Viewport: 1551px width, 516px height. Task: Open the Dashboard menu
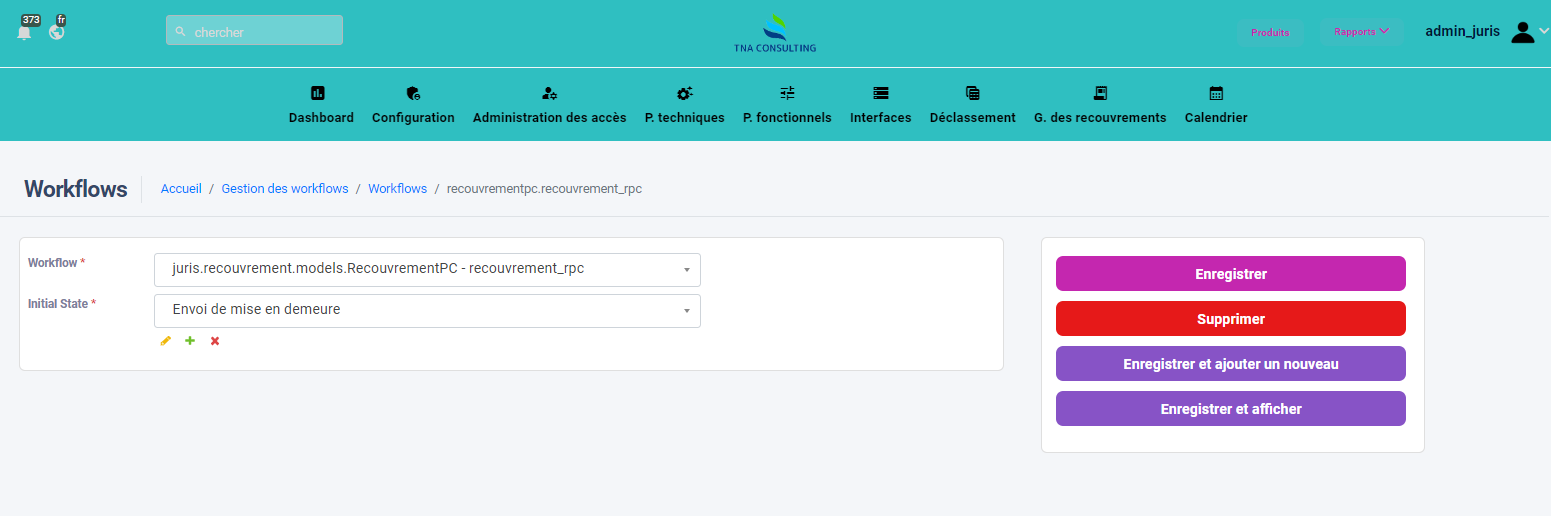coord(321,105)
